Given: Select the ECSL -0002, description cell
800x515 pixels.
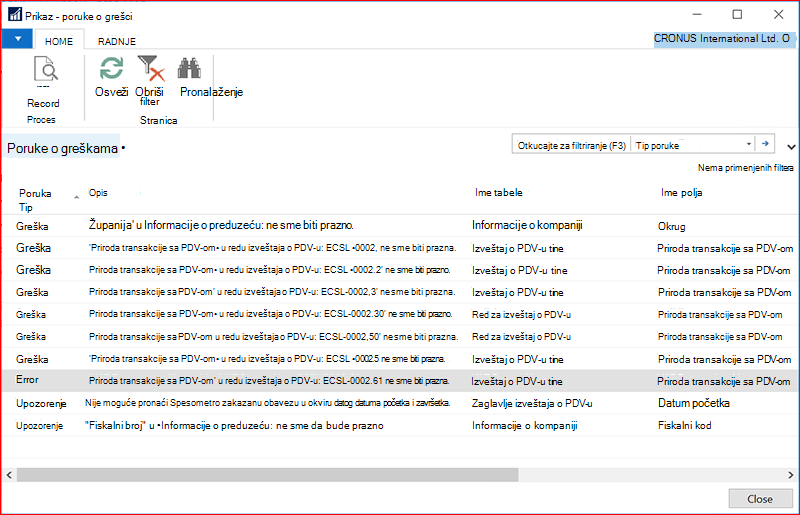Looking at the screenshot, I should click(272, 248).
